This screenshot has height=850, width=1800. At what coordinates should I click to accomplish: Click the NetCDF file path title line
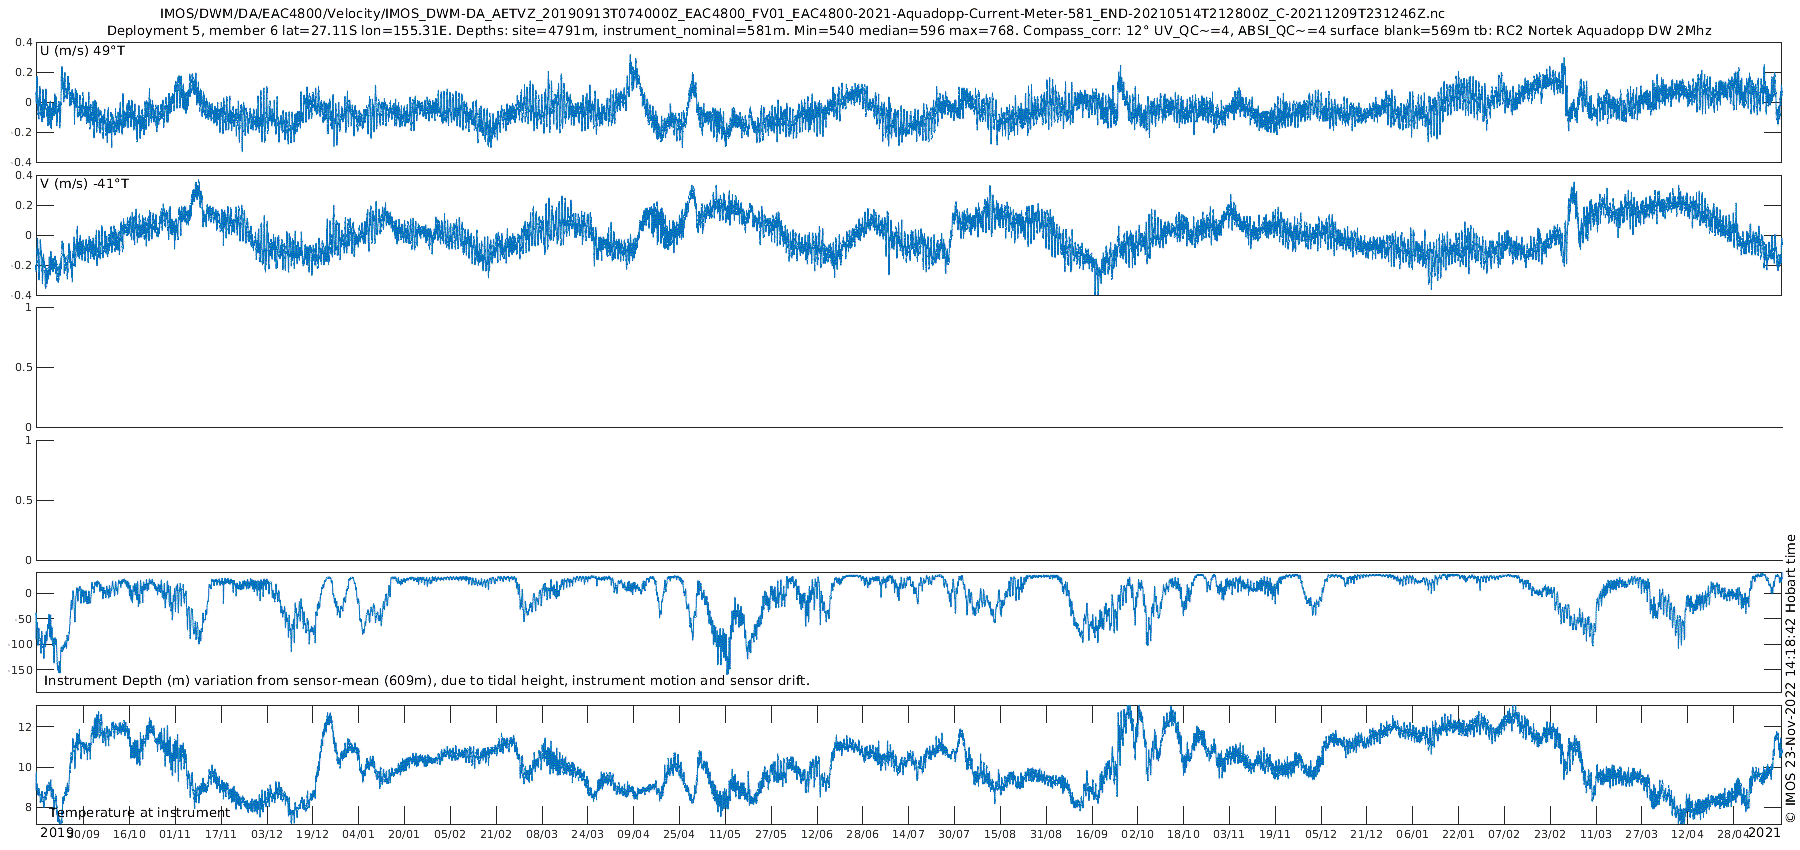point(802,14)
